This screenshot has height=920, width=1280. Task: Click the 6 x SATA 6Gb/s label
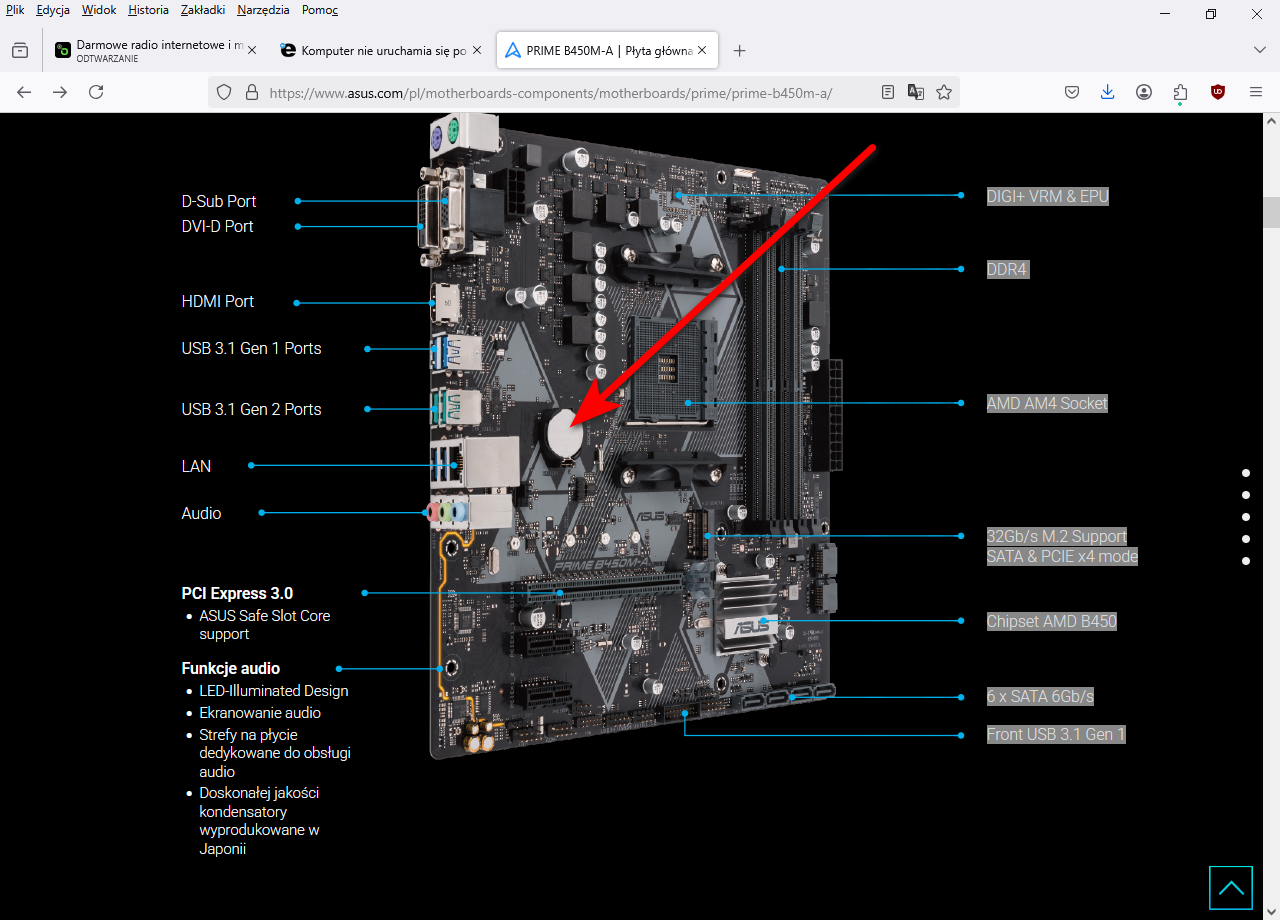[1040, 696]
